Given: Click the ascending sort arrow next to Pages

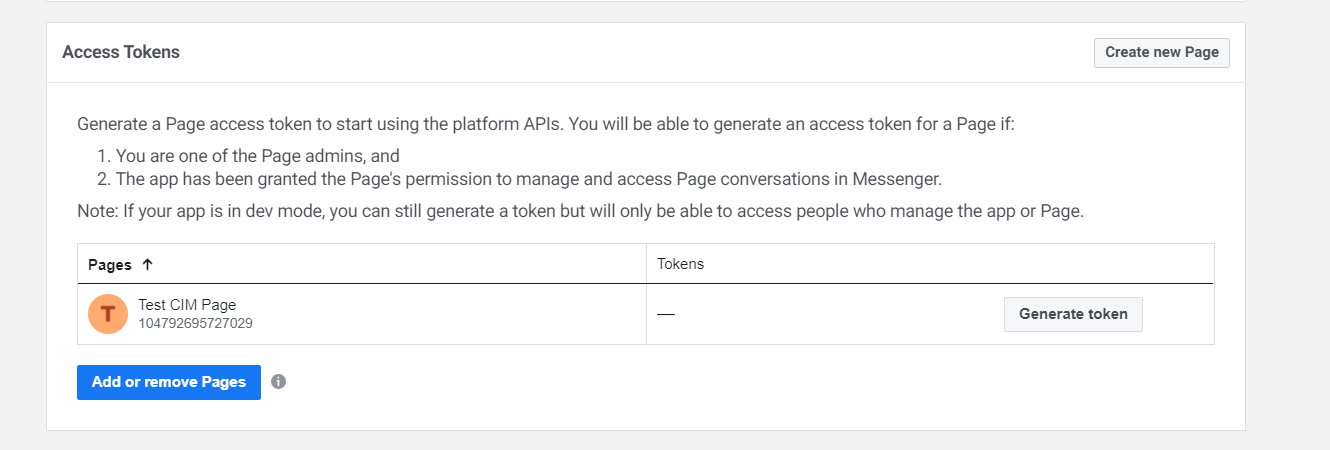Looking at the screenshot, I should [x=148, y=265].
